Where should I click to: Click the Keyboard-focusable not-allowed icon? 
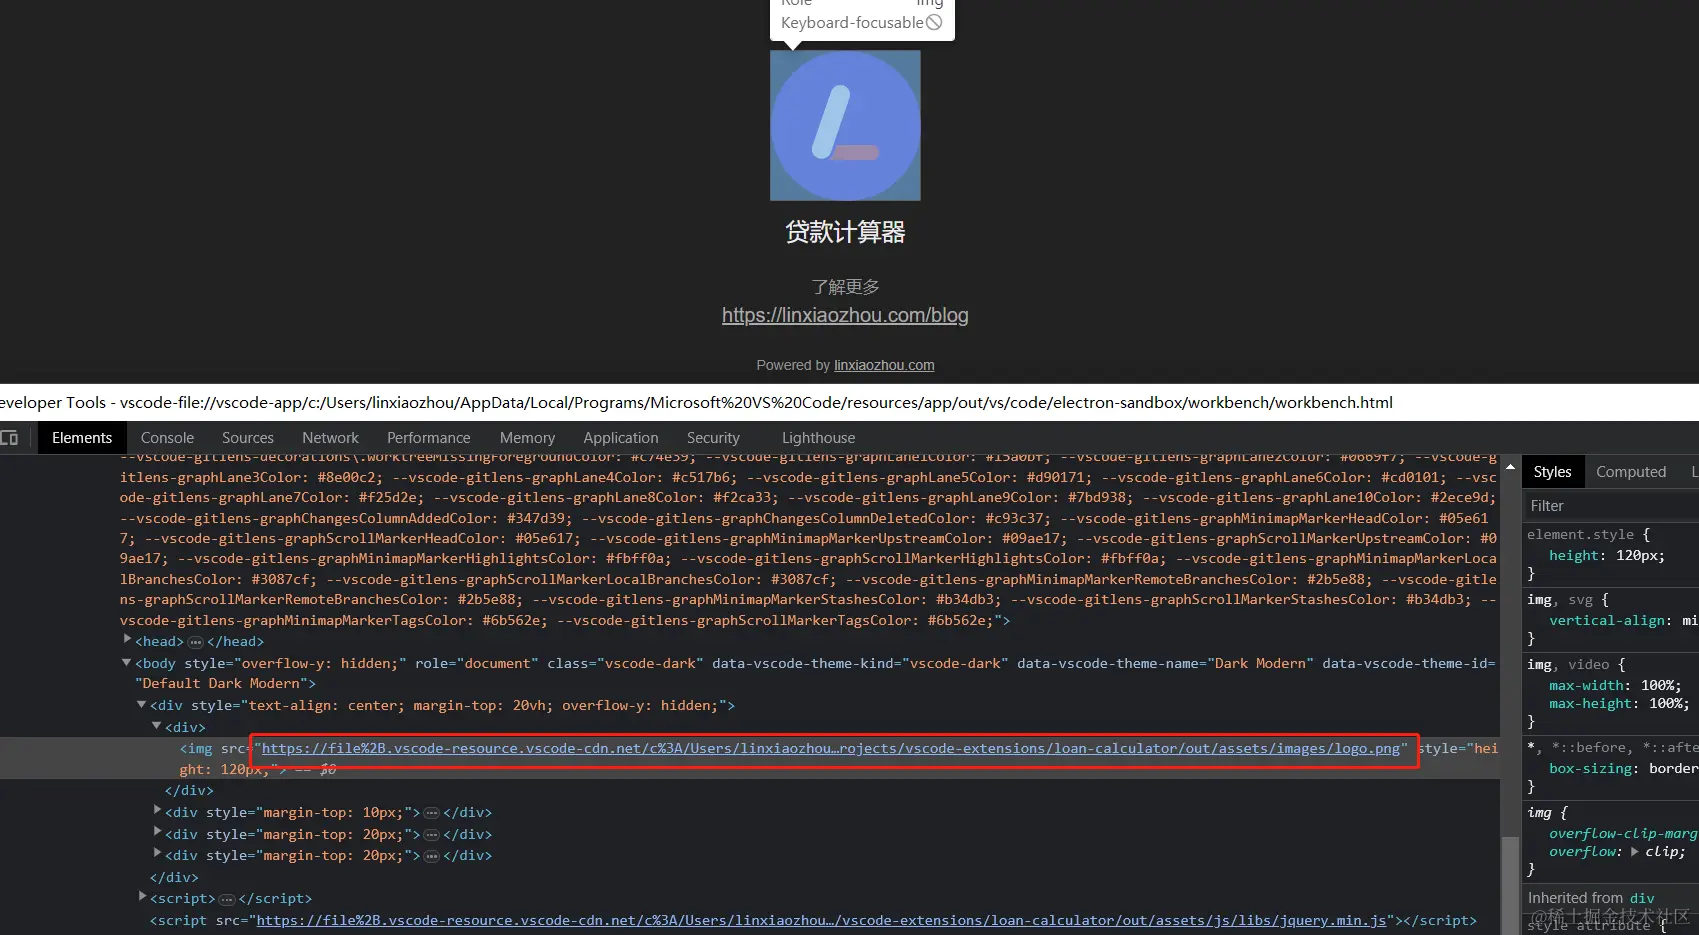coord(934,22)
